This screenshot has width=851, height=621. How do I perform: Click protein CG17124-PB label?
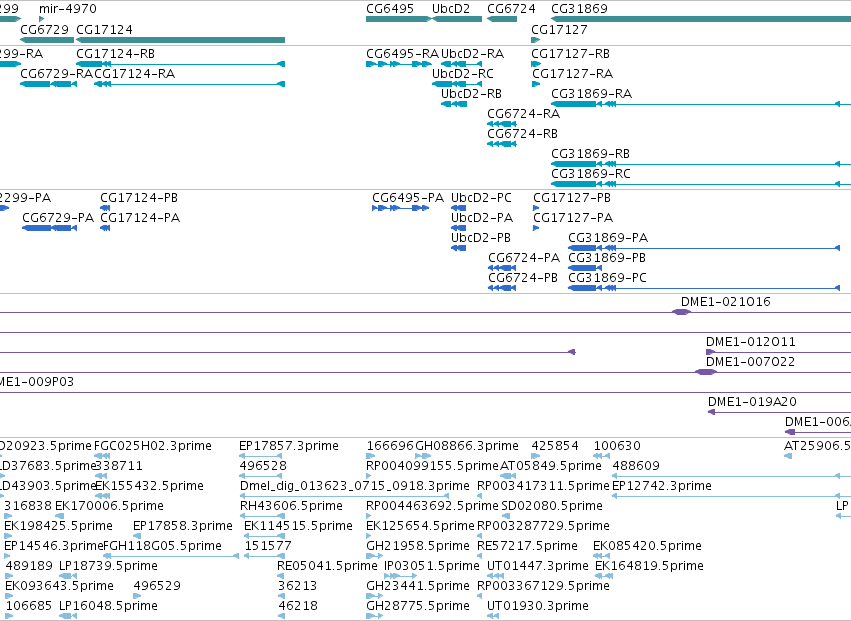(139, 198)
